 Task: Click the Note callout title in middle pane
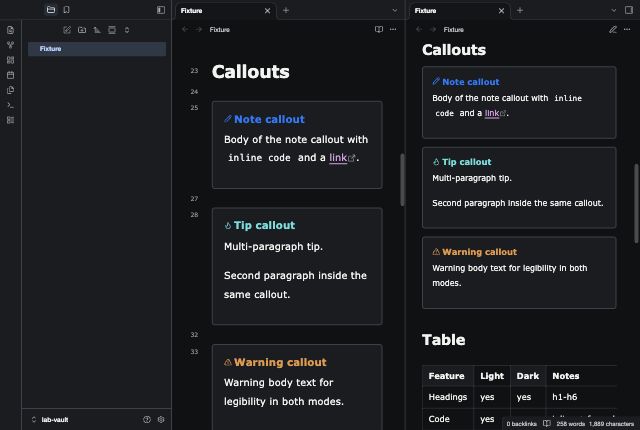(269, 119)
